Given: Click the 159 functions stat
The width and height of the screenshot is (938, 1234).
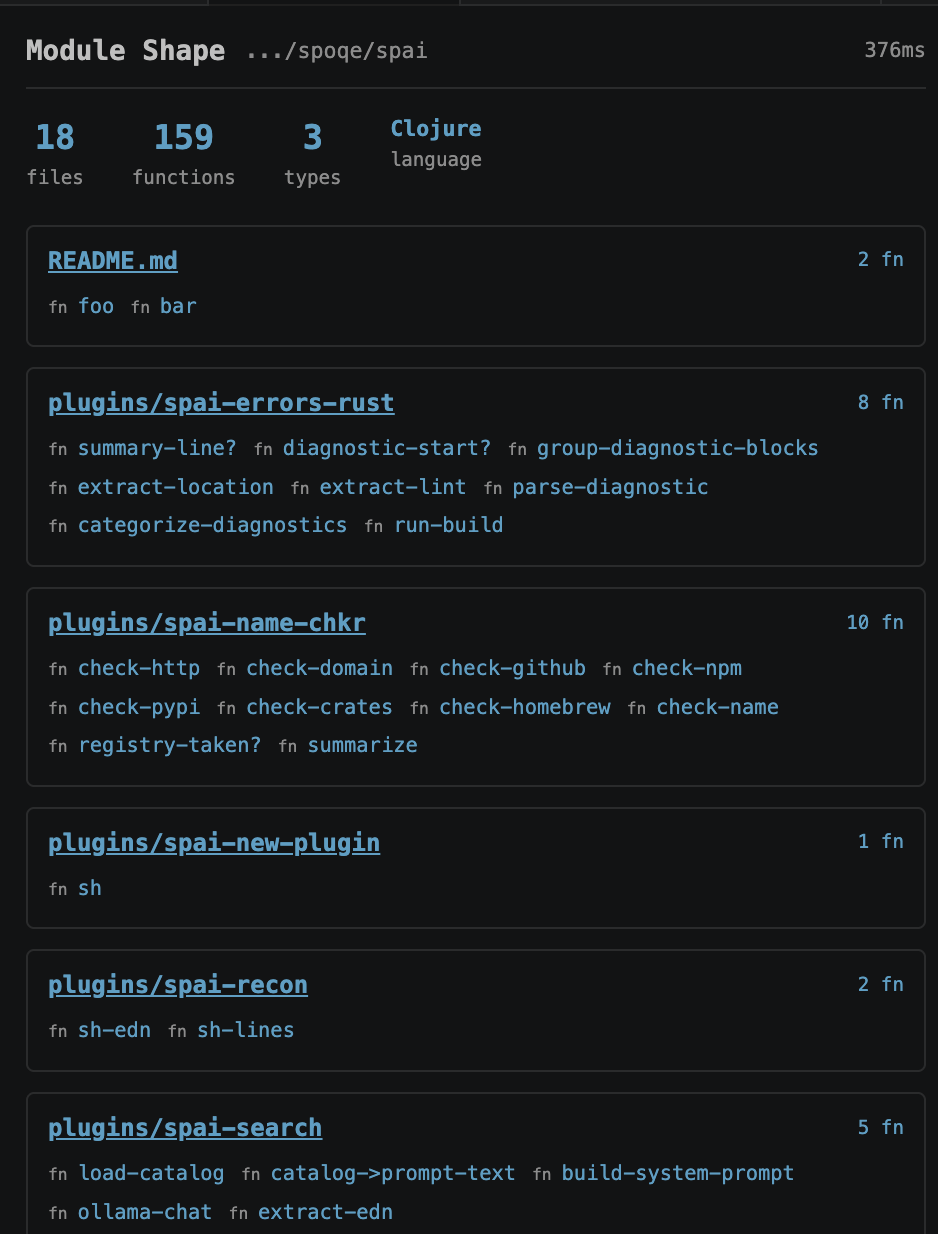Looking at the screenshot, I should click(184, 148).
